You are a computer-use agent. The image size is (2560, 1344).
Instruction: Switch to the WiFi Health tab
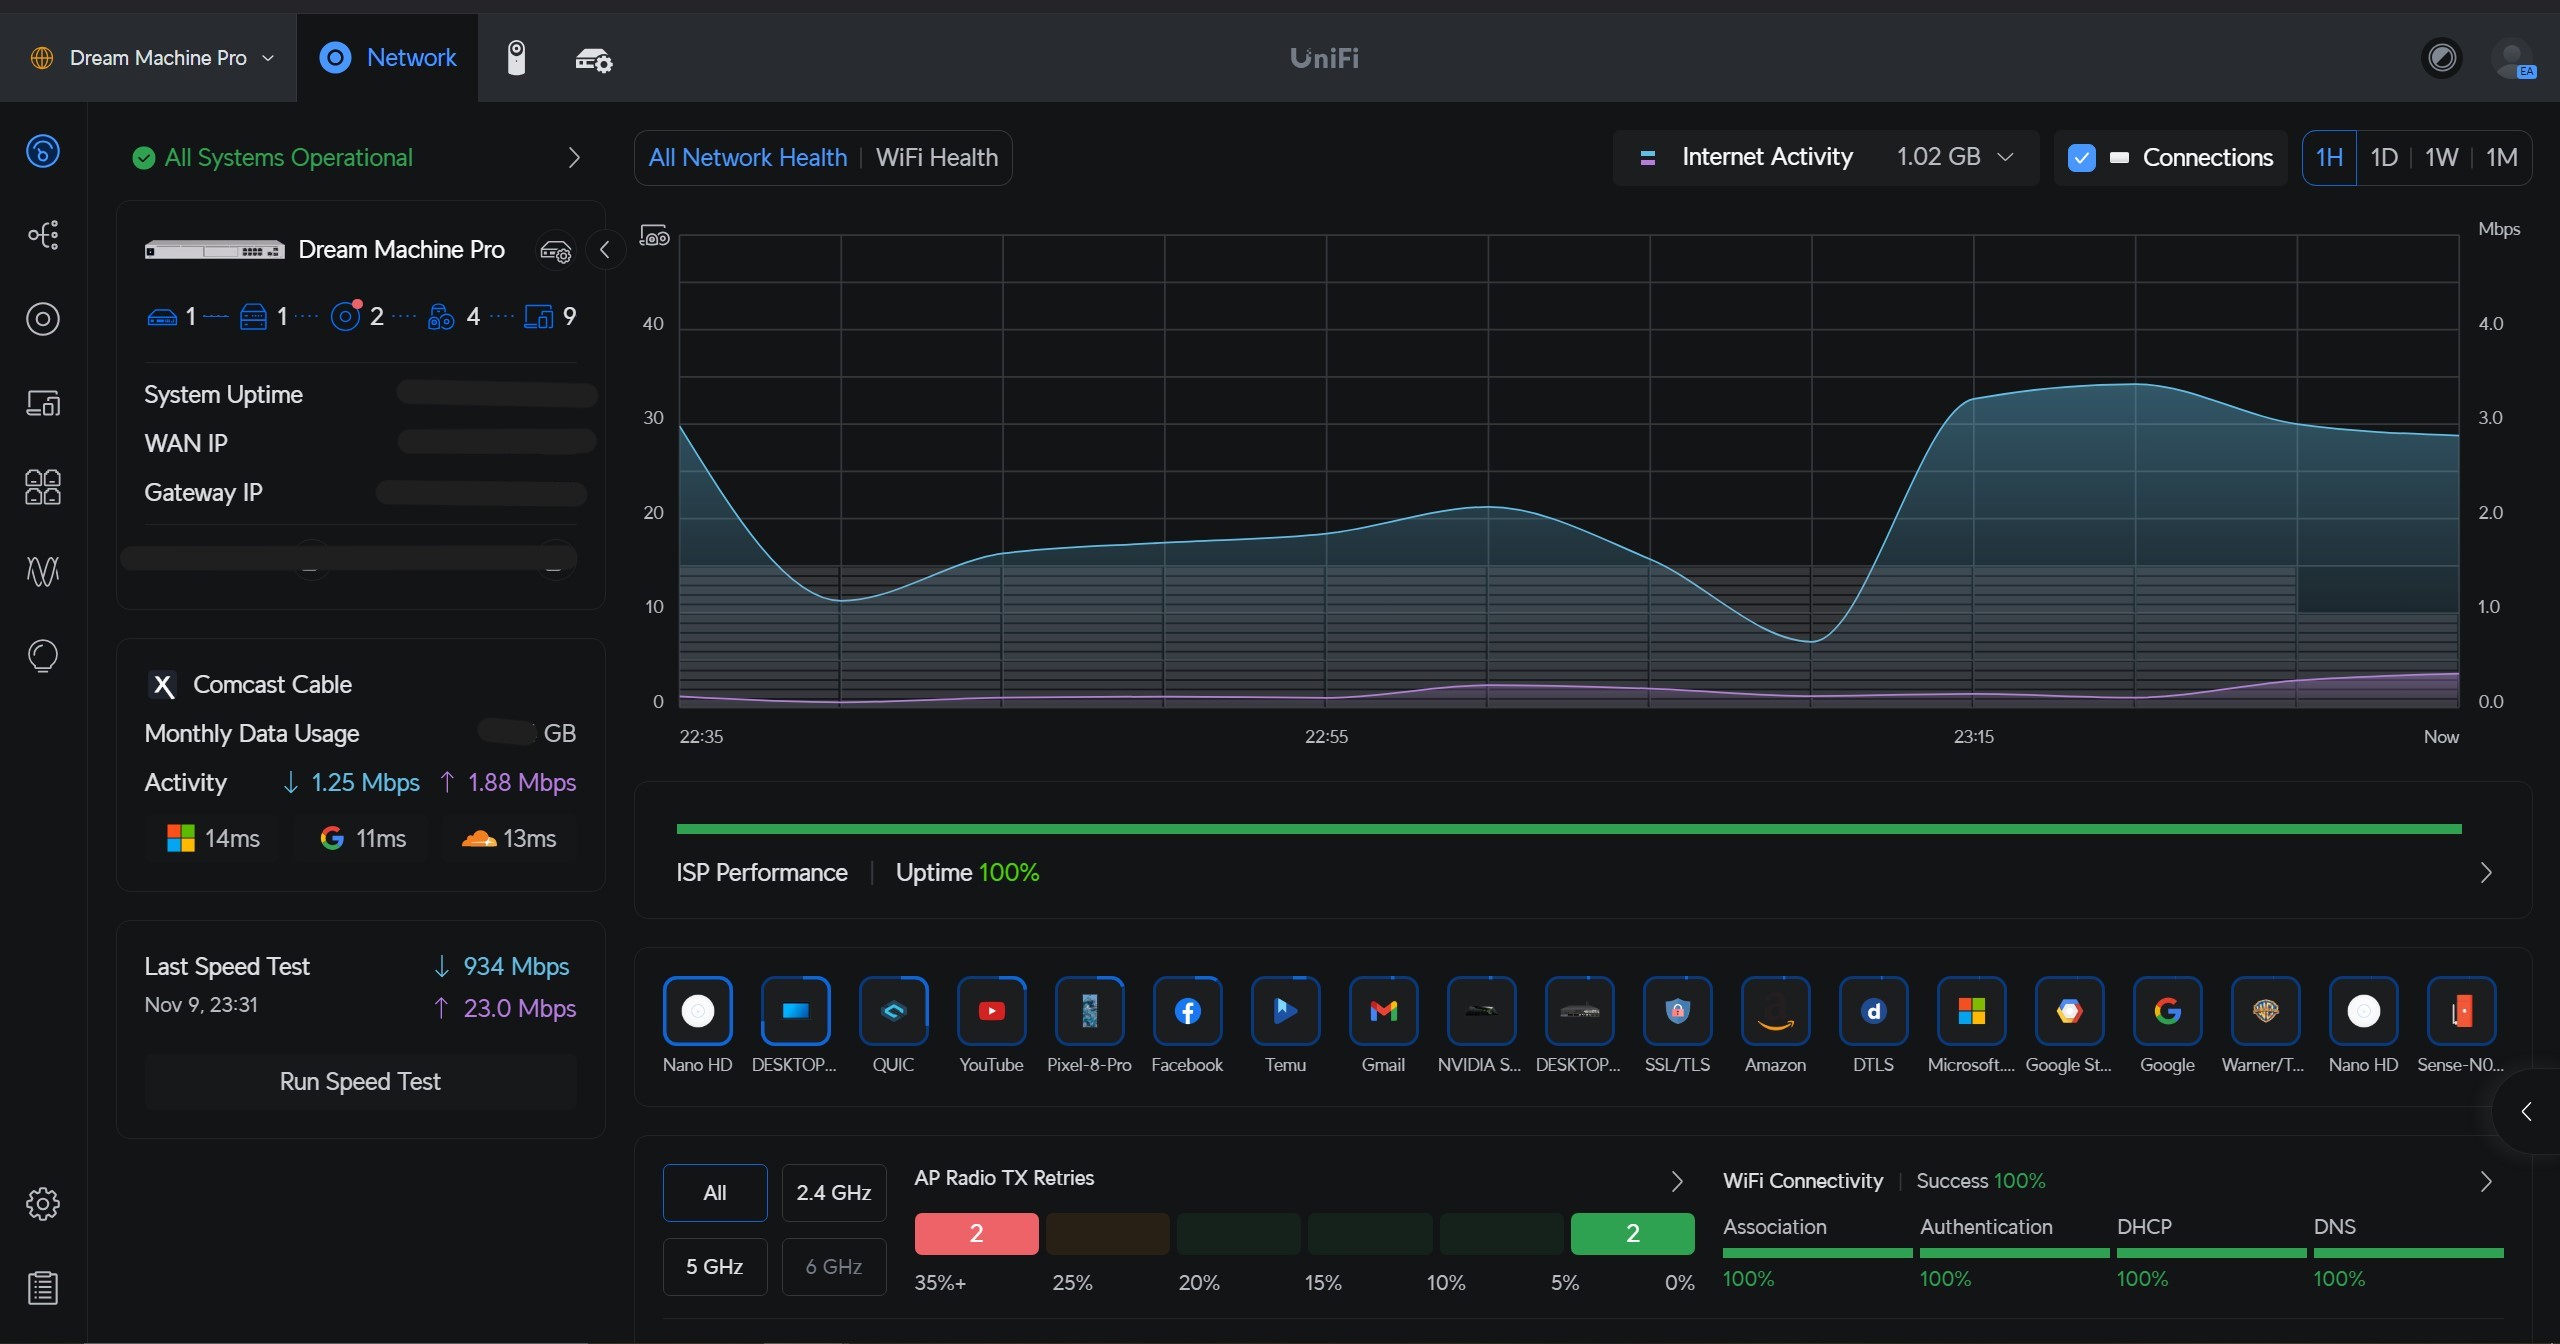(x=936, y=158)
